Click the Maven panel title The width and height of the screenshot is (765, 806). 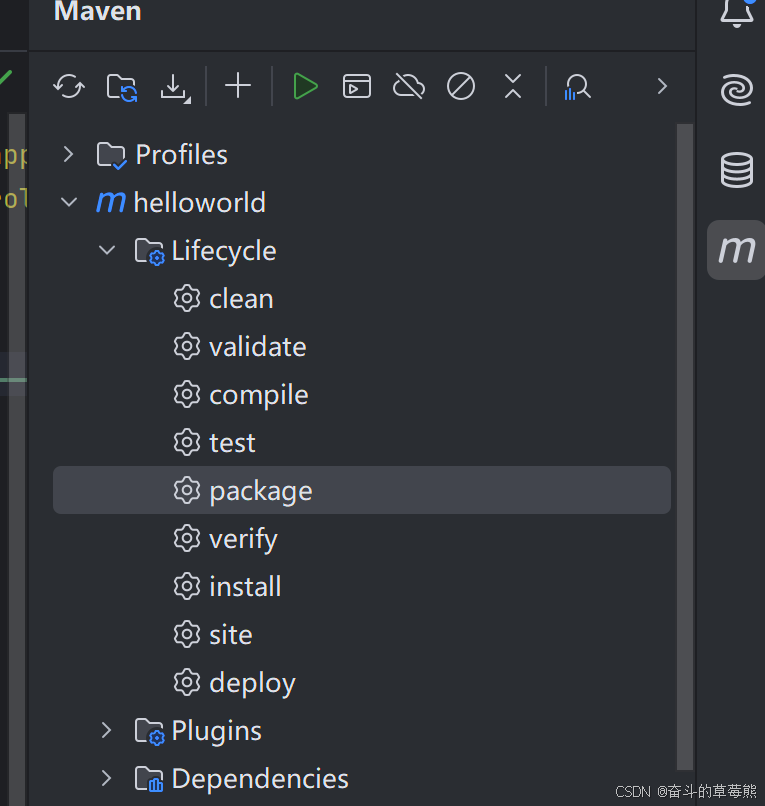pos(98,11)
